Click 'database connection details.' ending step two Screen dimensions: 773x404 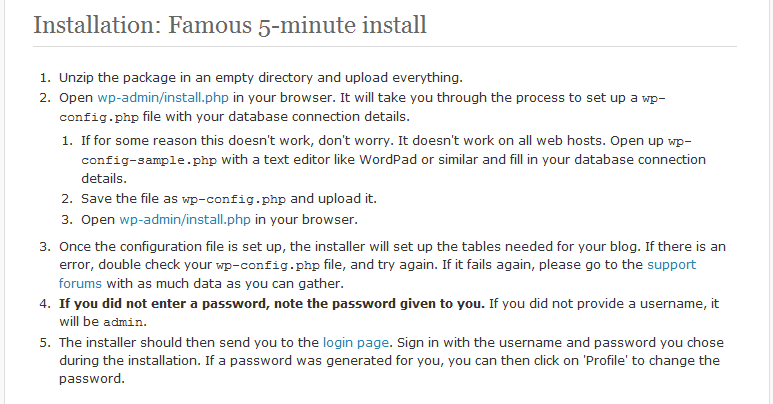(319, 117)
